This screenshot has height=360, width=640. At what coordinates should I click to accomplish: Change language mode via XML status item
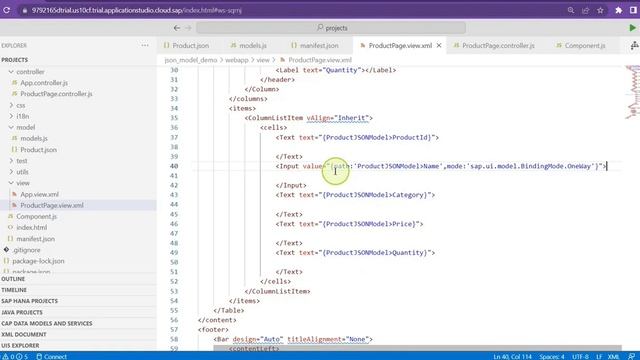point(613,356)
